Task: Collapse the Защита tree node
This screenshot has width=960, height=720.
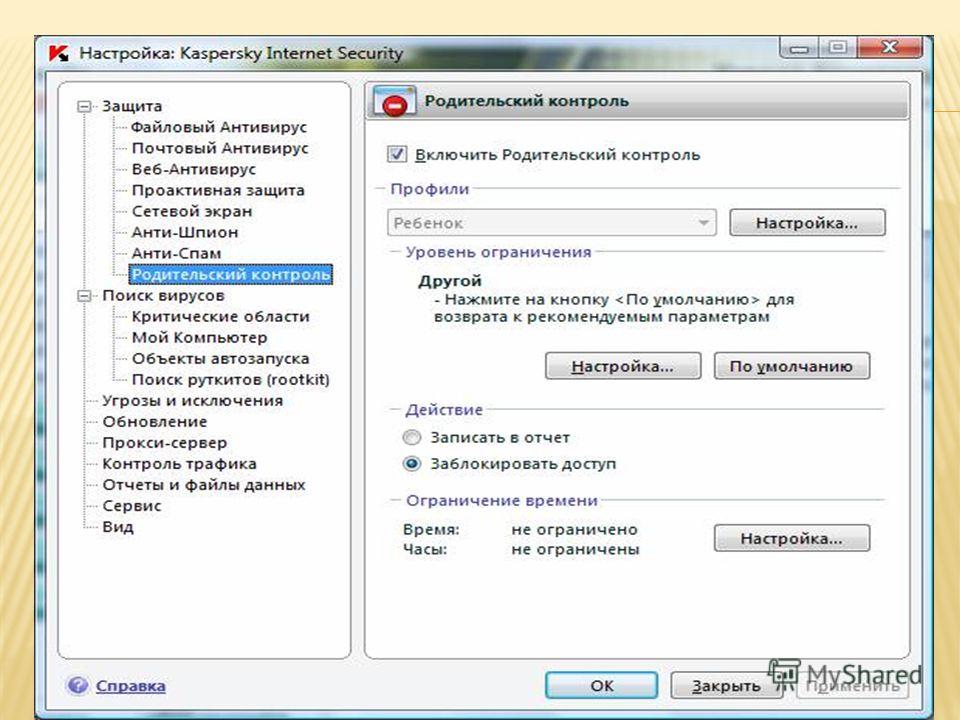Action: click(x=84, y=107)
